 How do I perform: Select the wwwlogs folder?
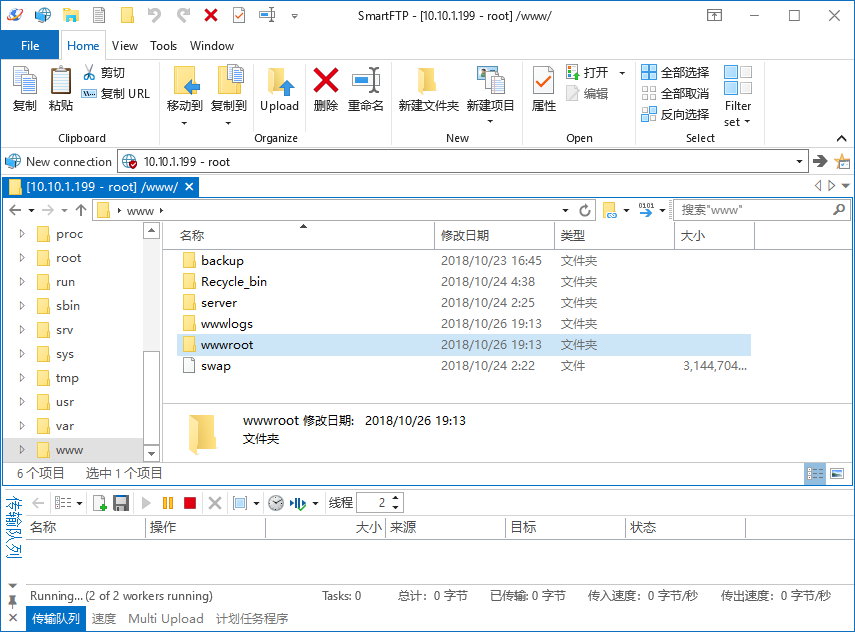(x=463, y=323)
